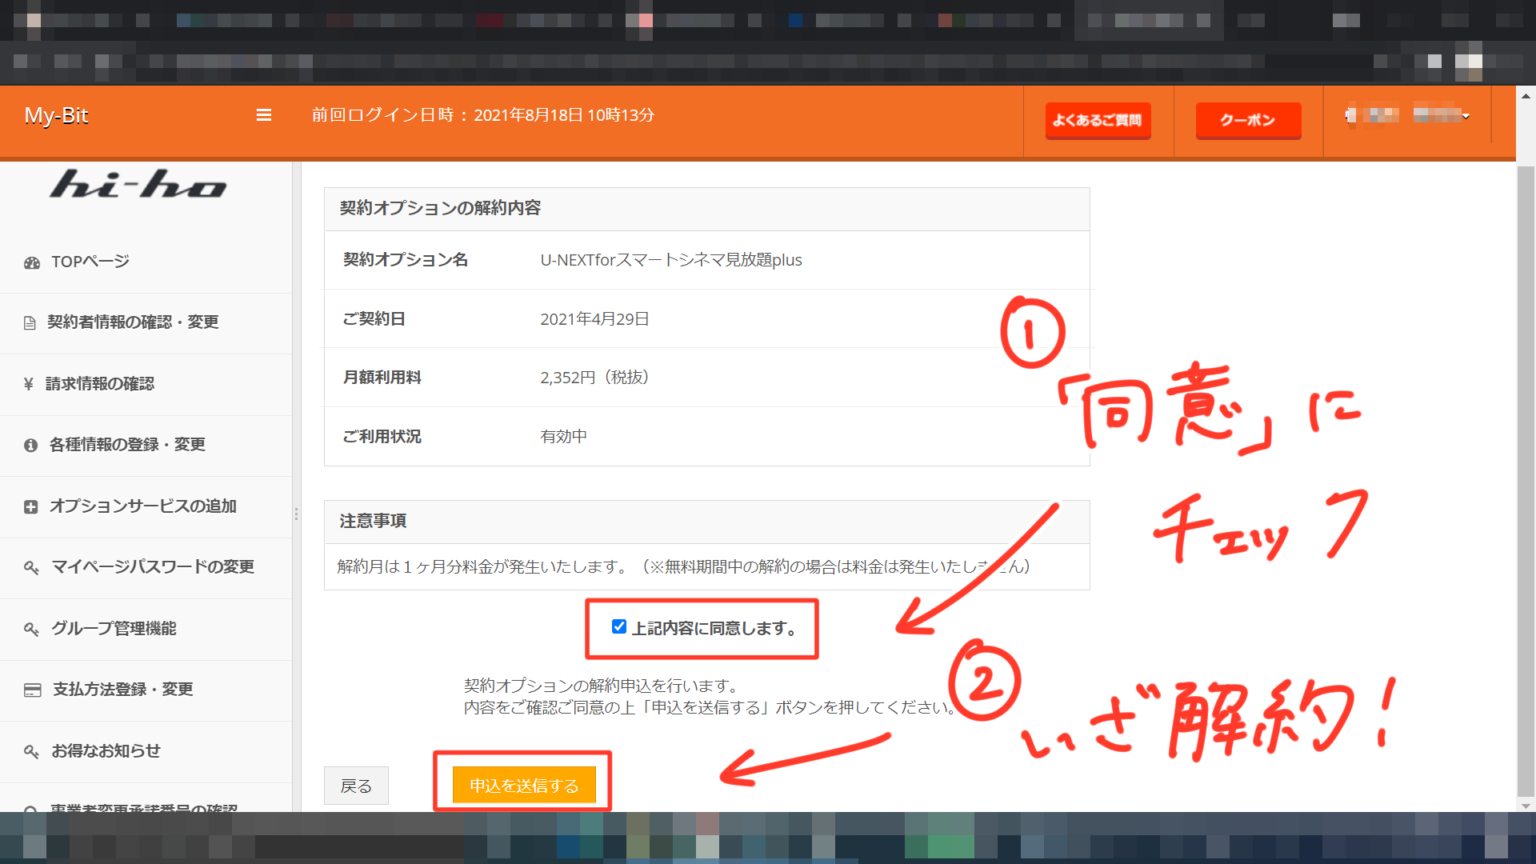Viewport: 1536px width, 864px height.
Task: Click the key icon beside マイページパスワードの変更
Action: coord(31,567)
